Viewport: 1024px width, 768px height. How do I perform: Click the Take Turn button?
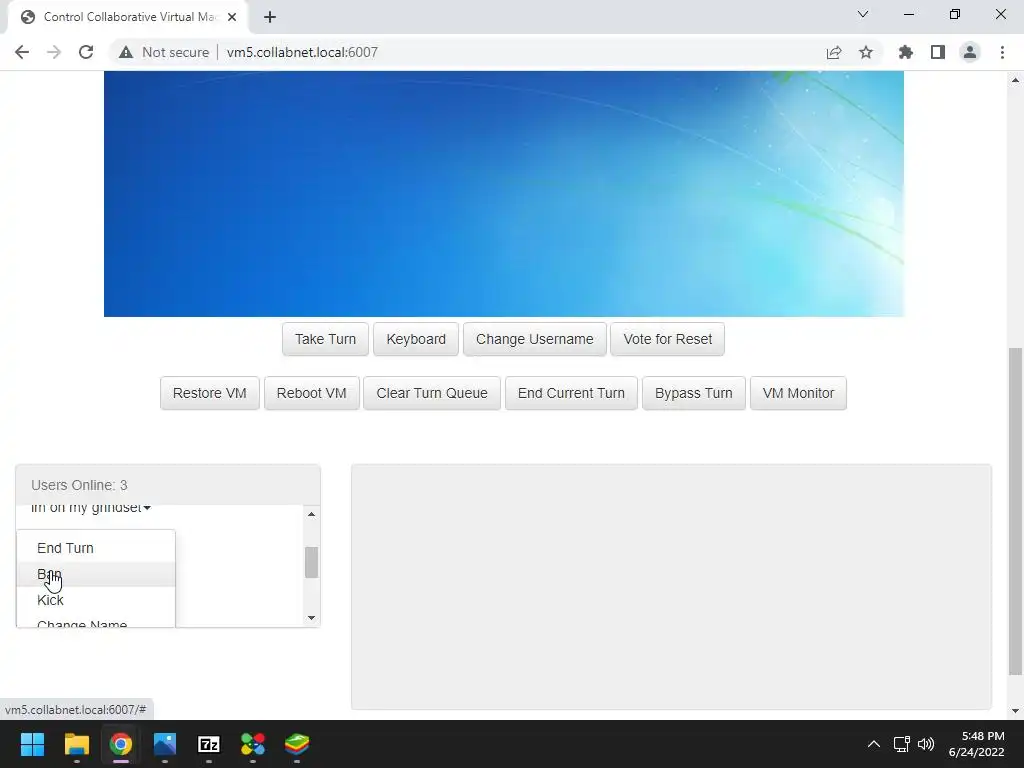[325, 339]
